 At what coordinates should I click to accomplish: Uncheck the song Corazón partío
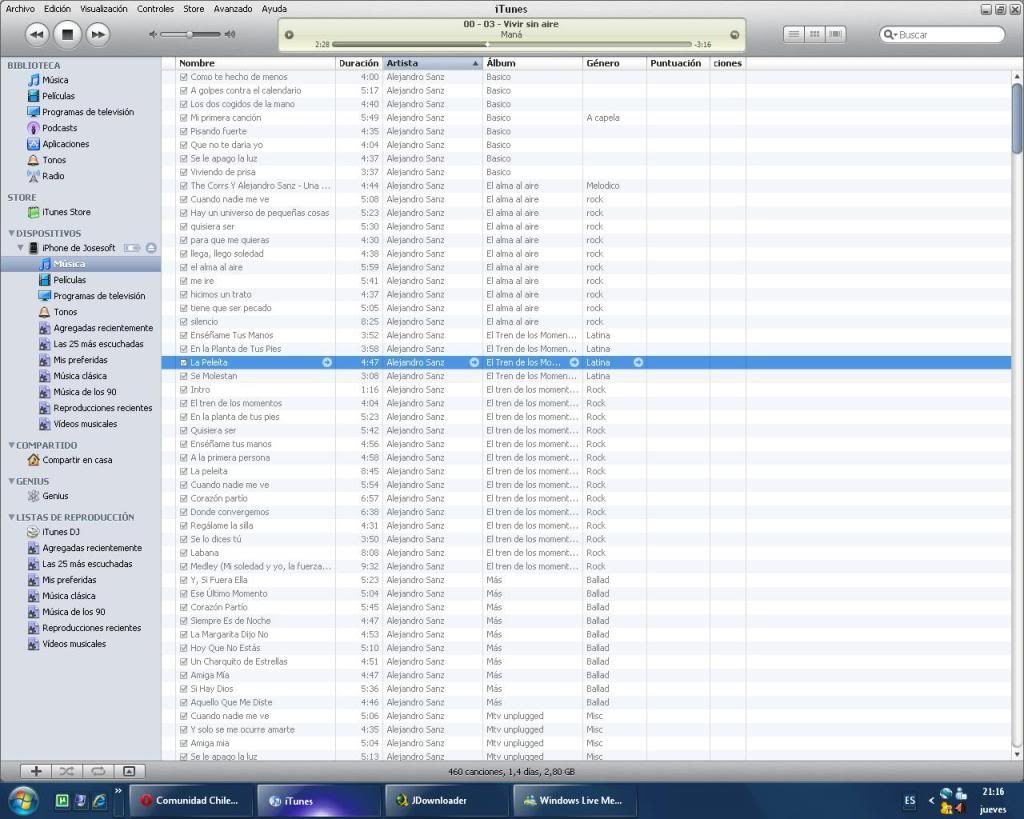(184, 498)
